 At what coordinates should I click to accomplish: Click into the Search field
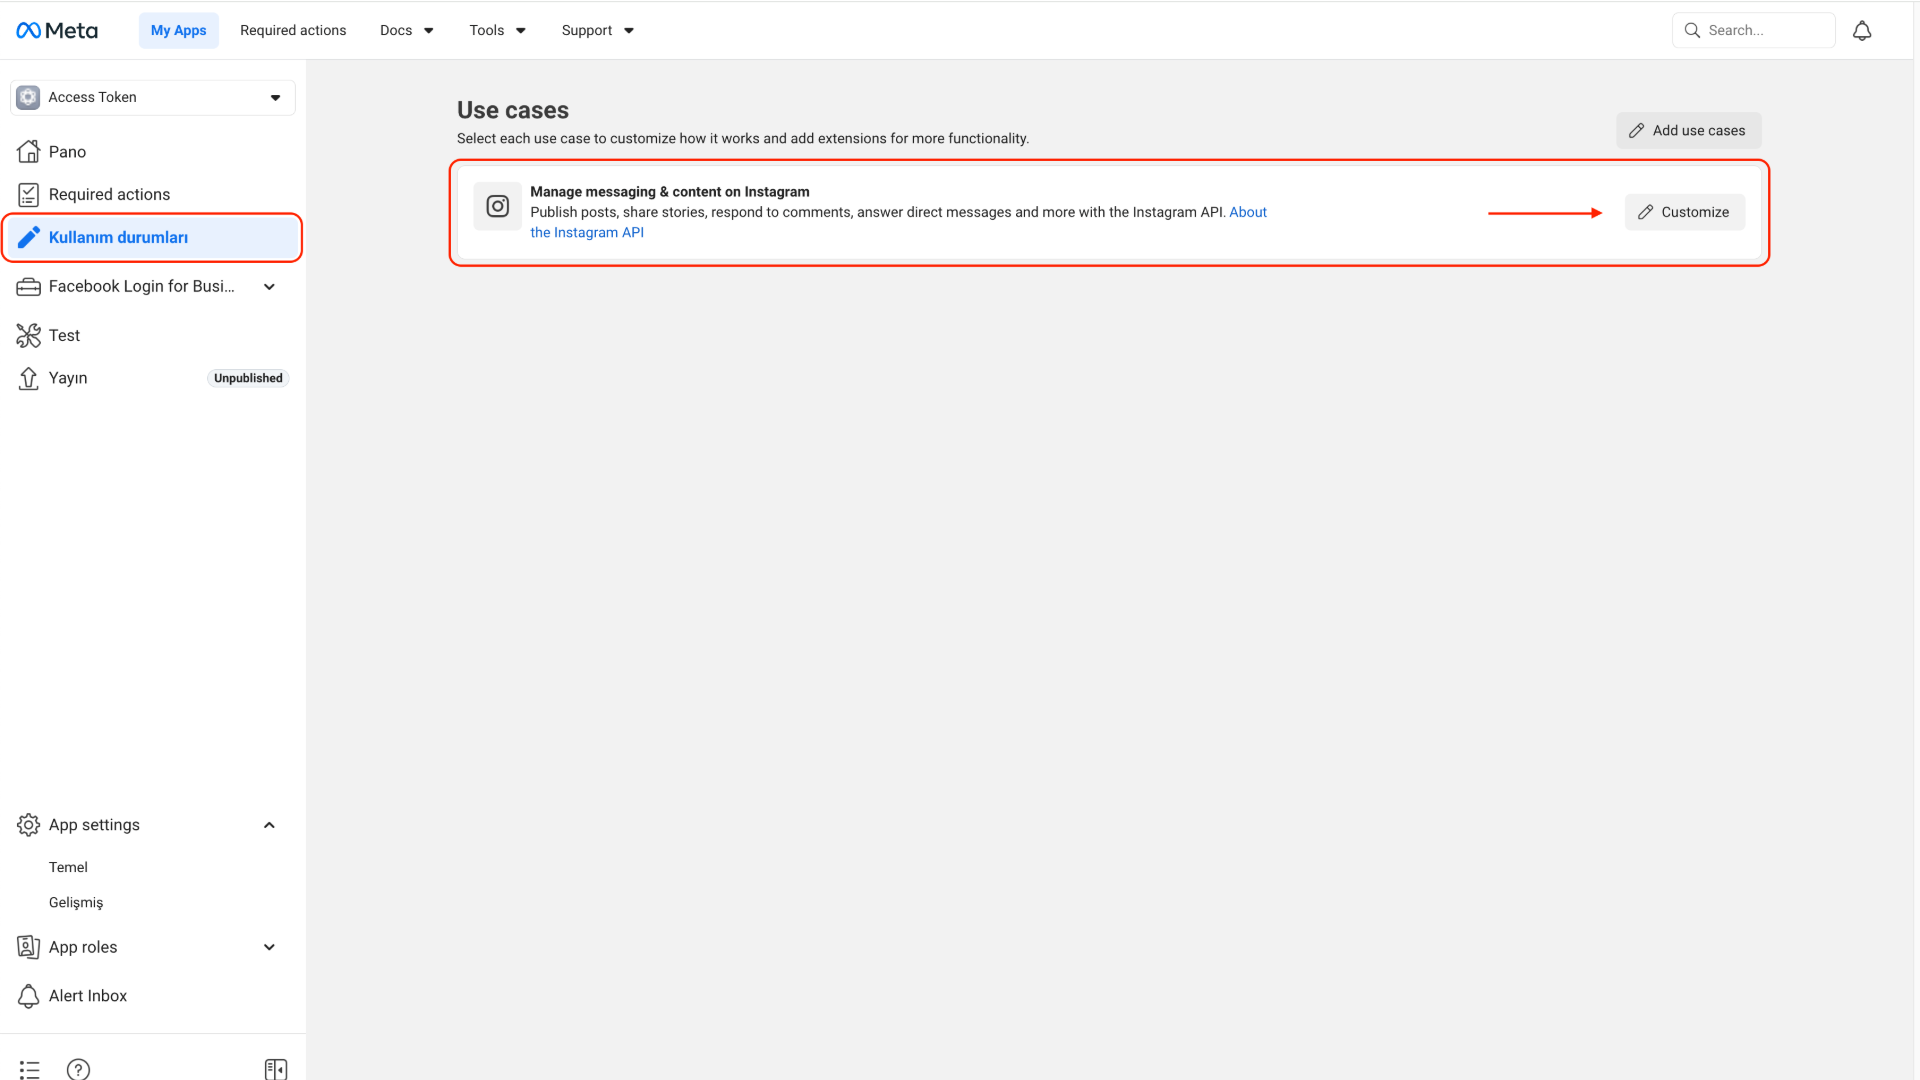pyautogui.click(x=1753, y=31)
